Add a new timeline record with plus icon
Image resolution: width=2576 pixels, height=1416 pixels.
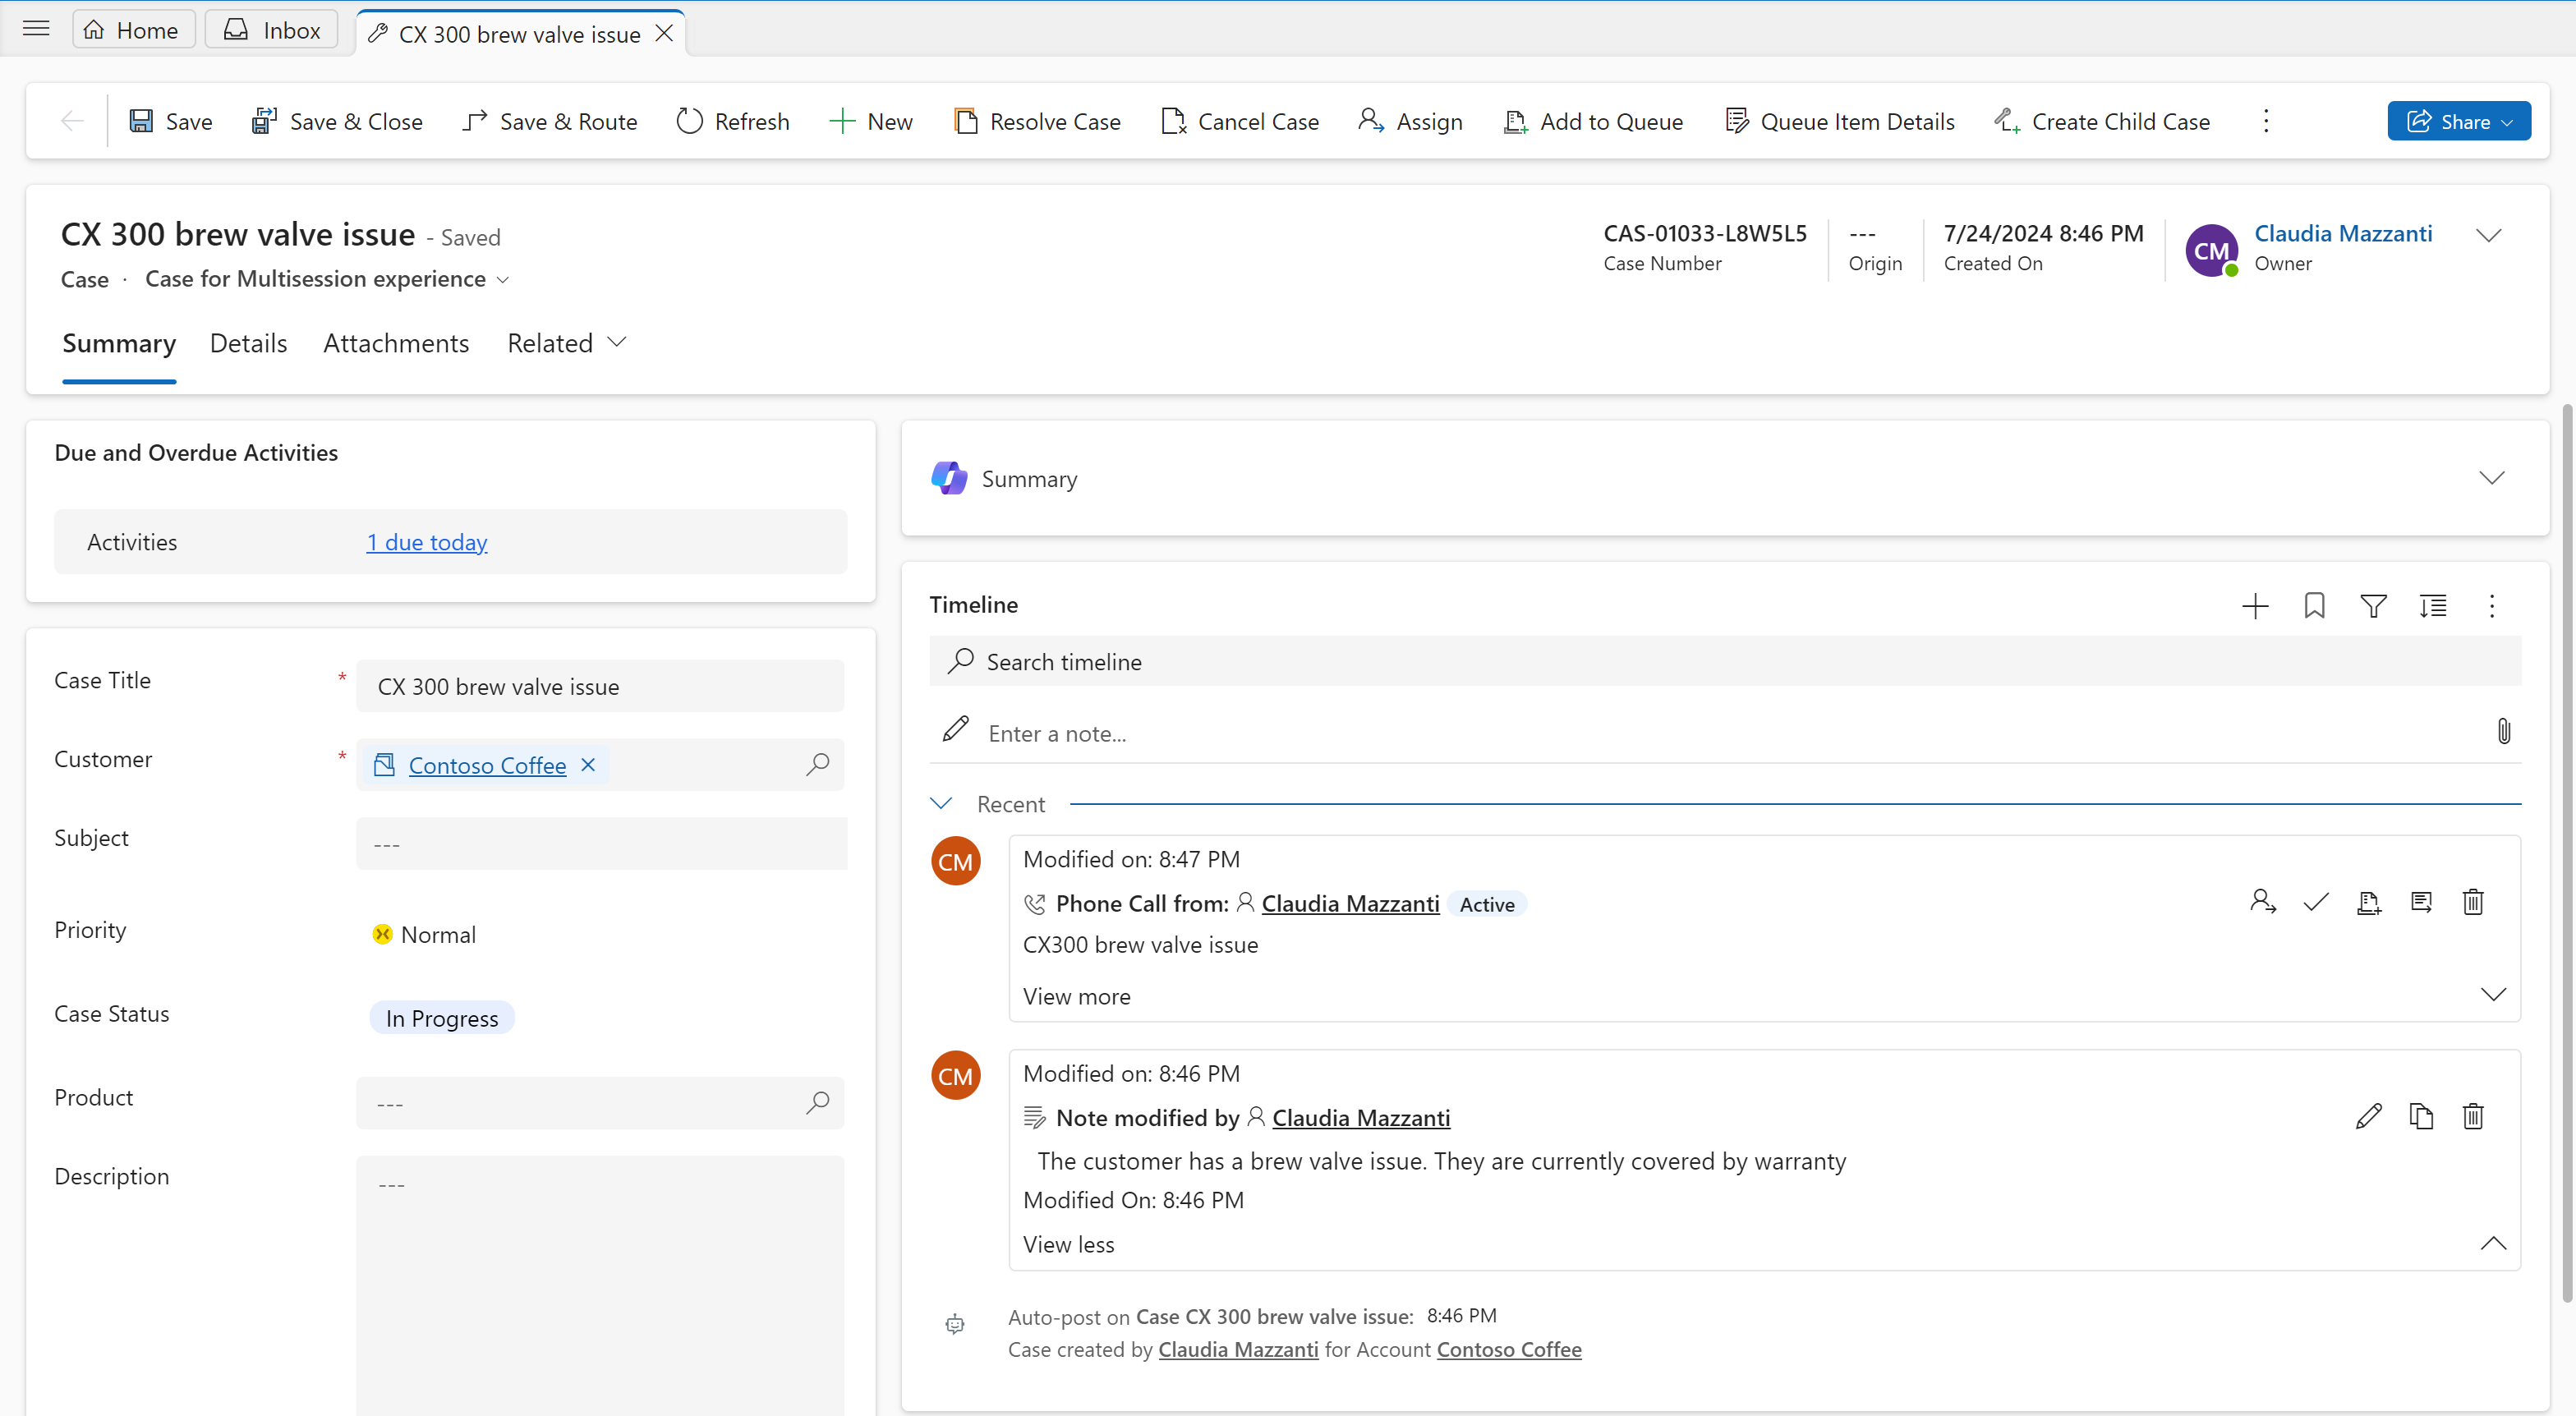click(2255, 606)
